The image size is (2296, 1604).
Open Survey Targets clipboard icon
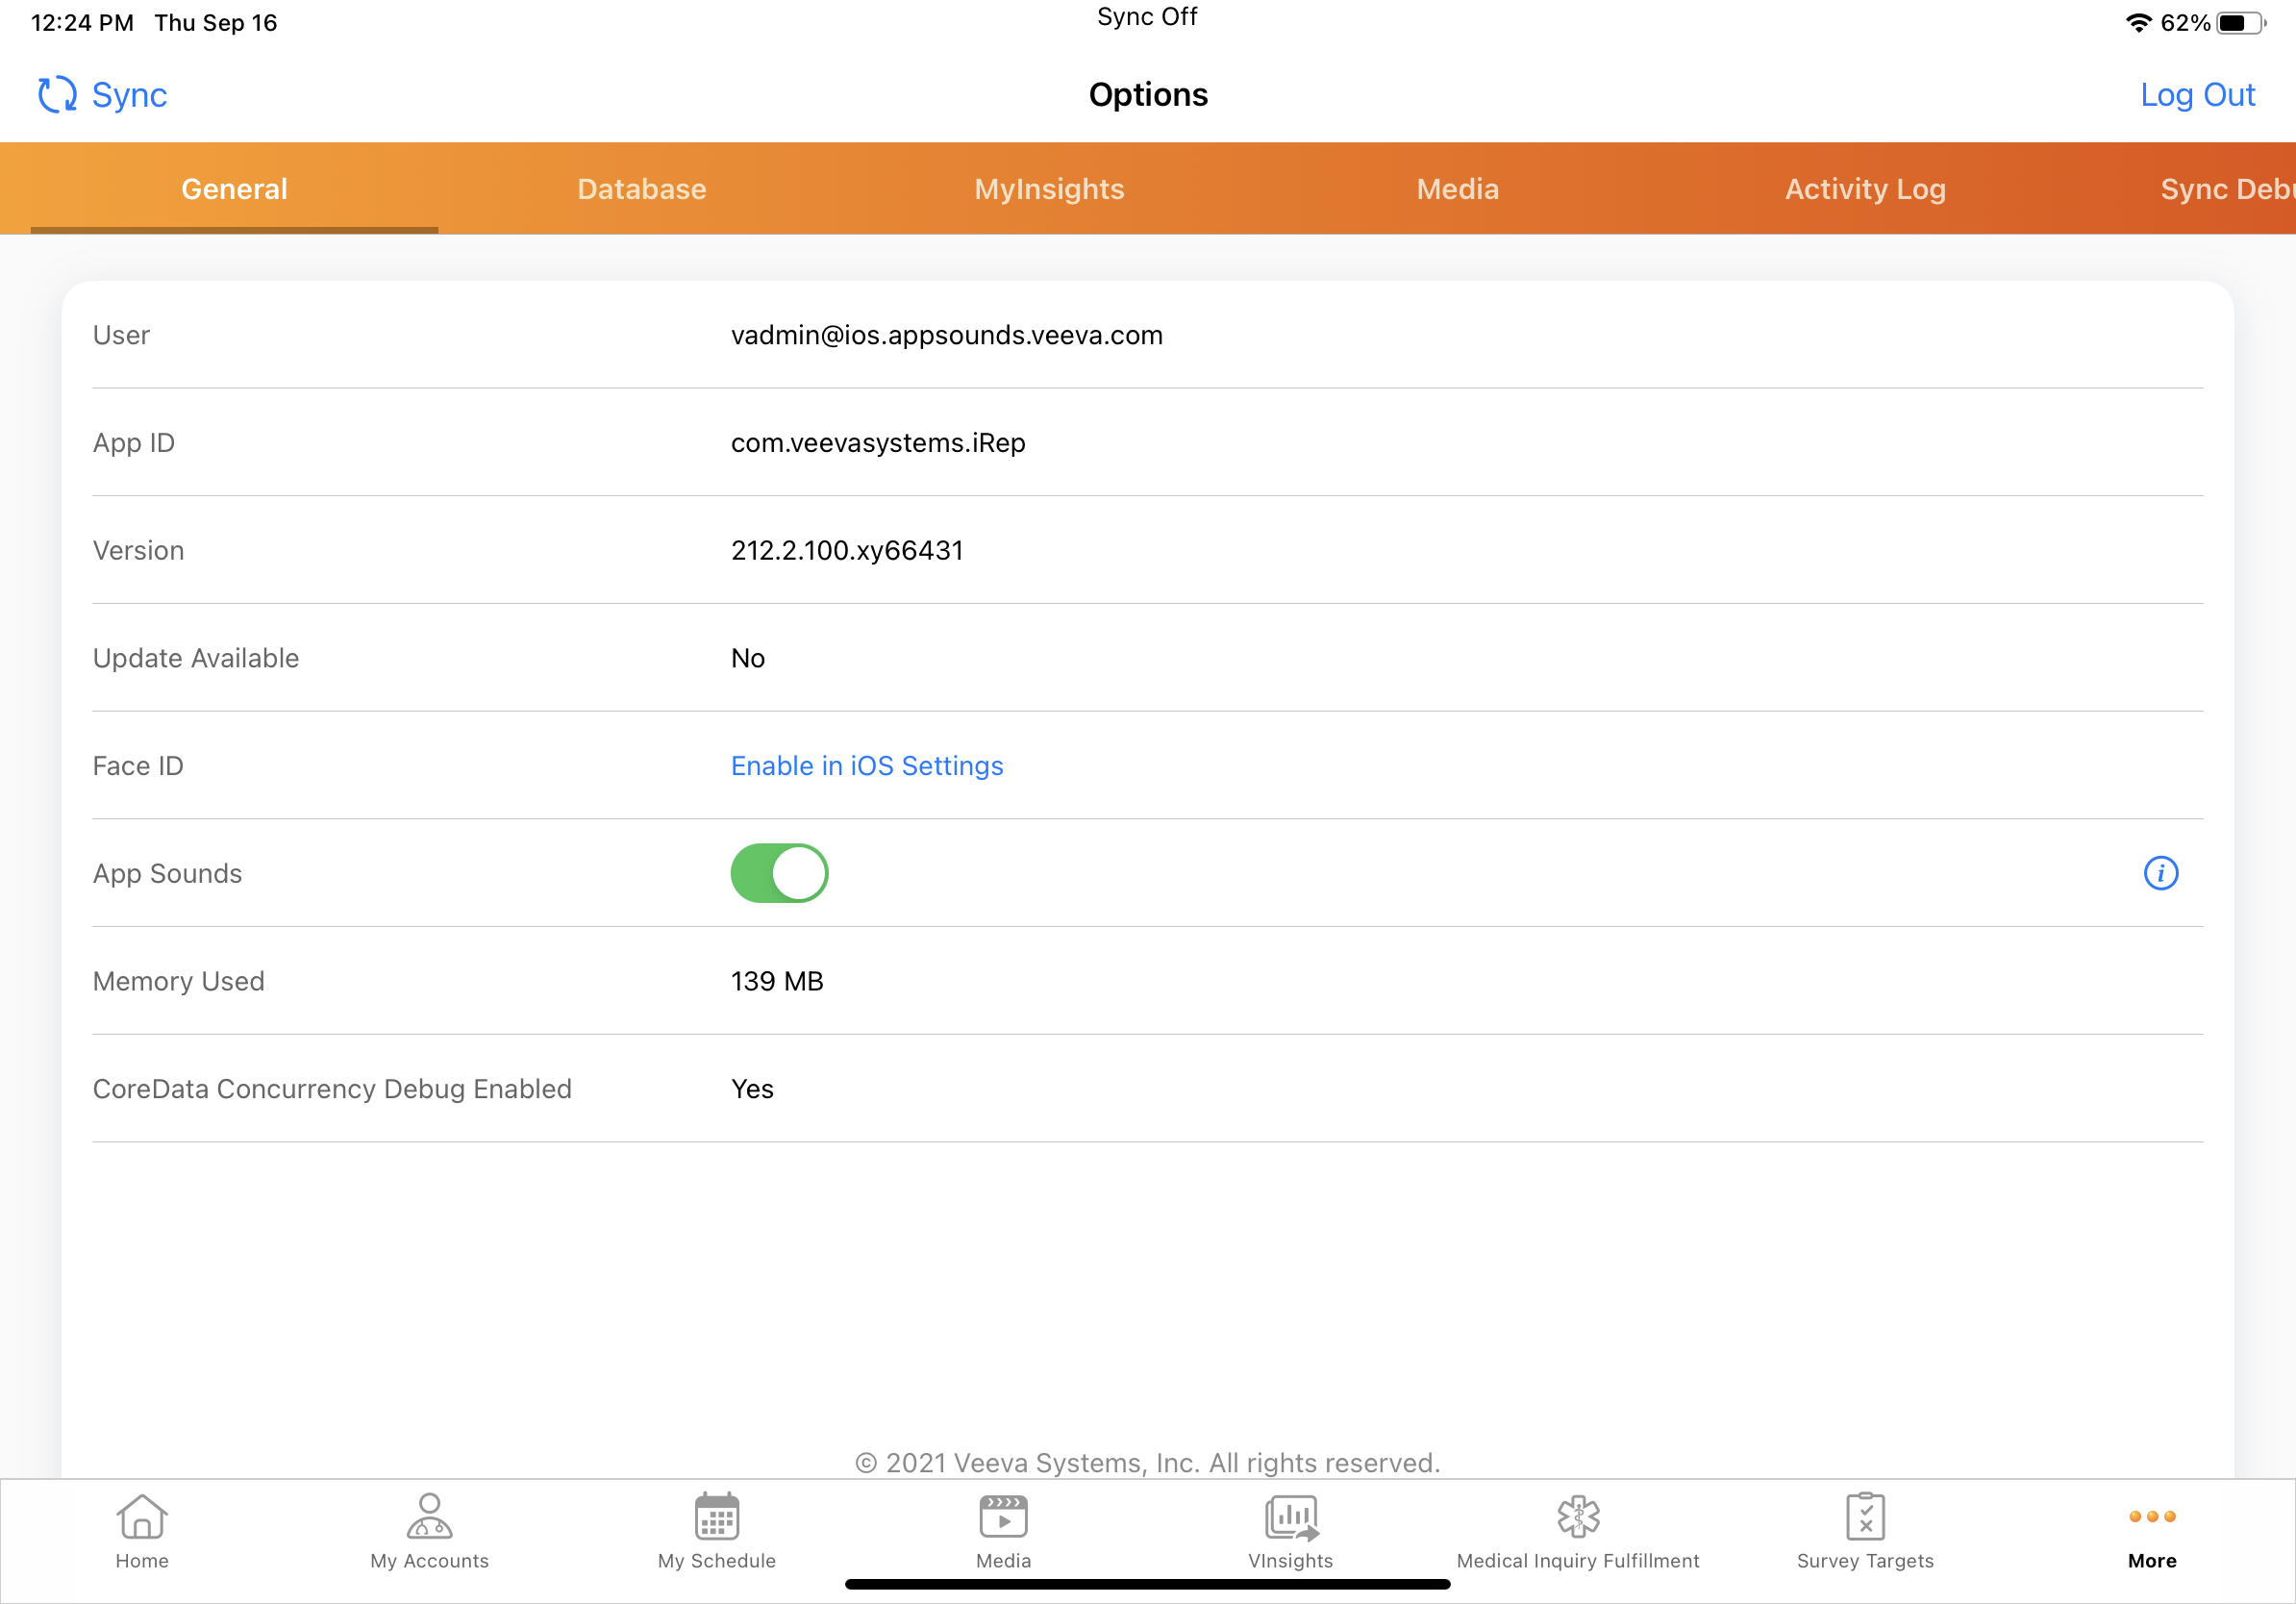click(x=1864, y=1517)
